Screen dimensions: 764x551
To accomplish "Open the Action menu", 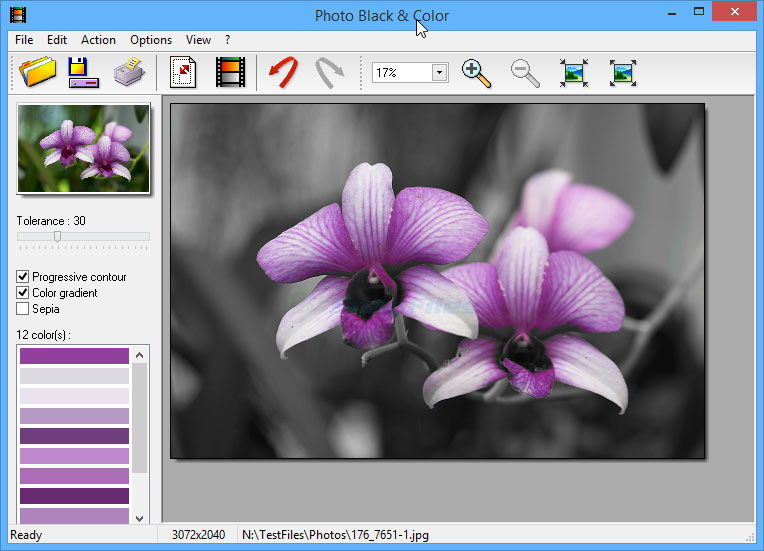I will click(x=98, y=40).
